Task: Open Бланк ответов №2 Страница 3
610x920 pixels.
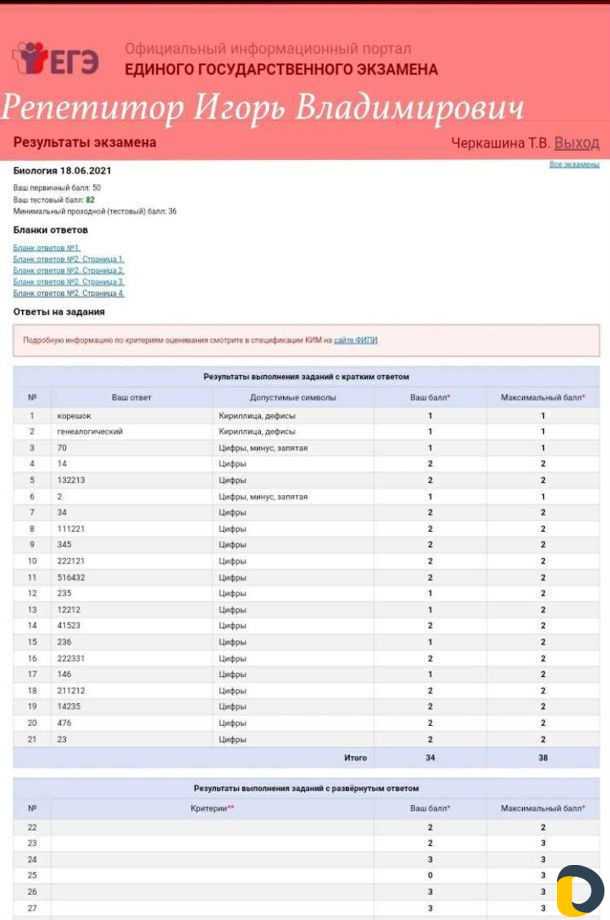Action: [x=69, y=282]
